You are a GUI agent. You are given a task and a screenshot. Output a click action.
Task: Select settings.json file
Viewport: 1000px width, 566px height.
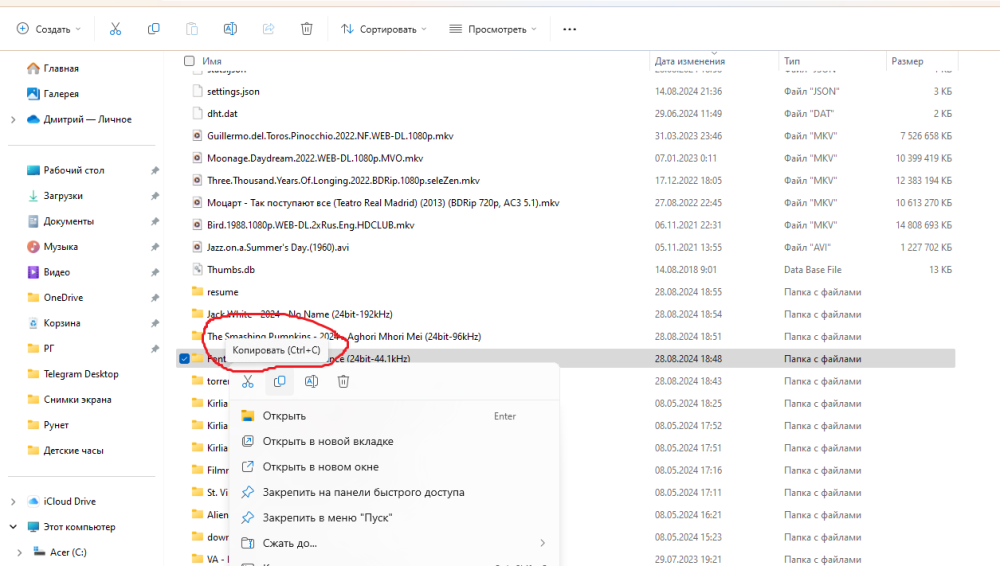pos(233,91)
